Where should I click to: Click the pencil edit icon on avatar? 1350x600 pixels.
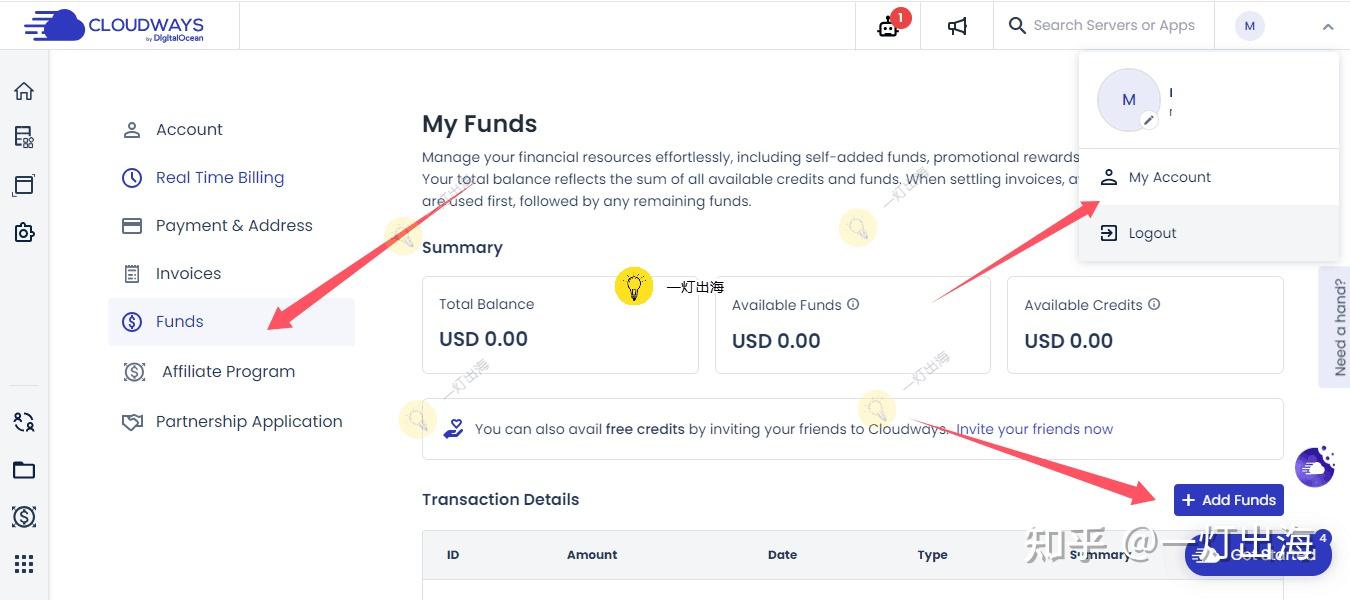[x=1150, y=120]
